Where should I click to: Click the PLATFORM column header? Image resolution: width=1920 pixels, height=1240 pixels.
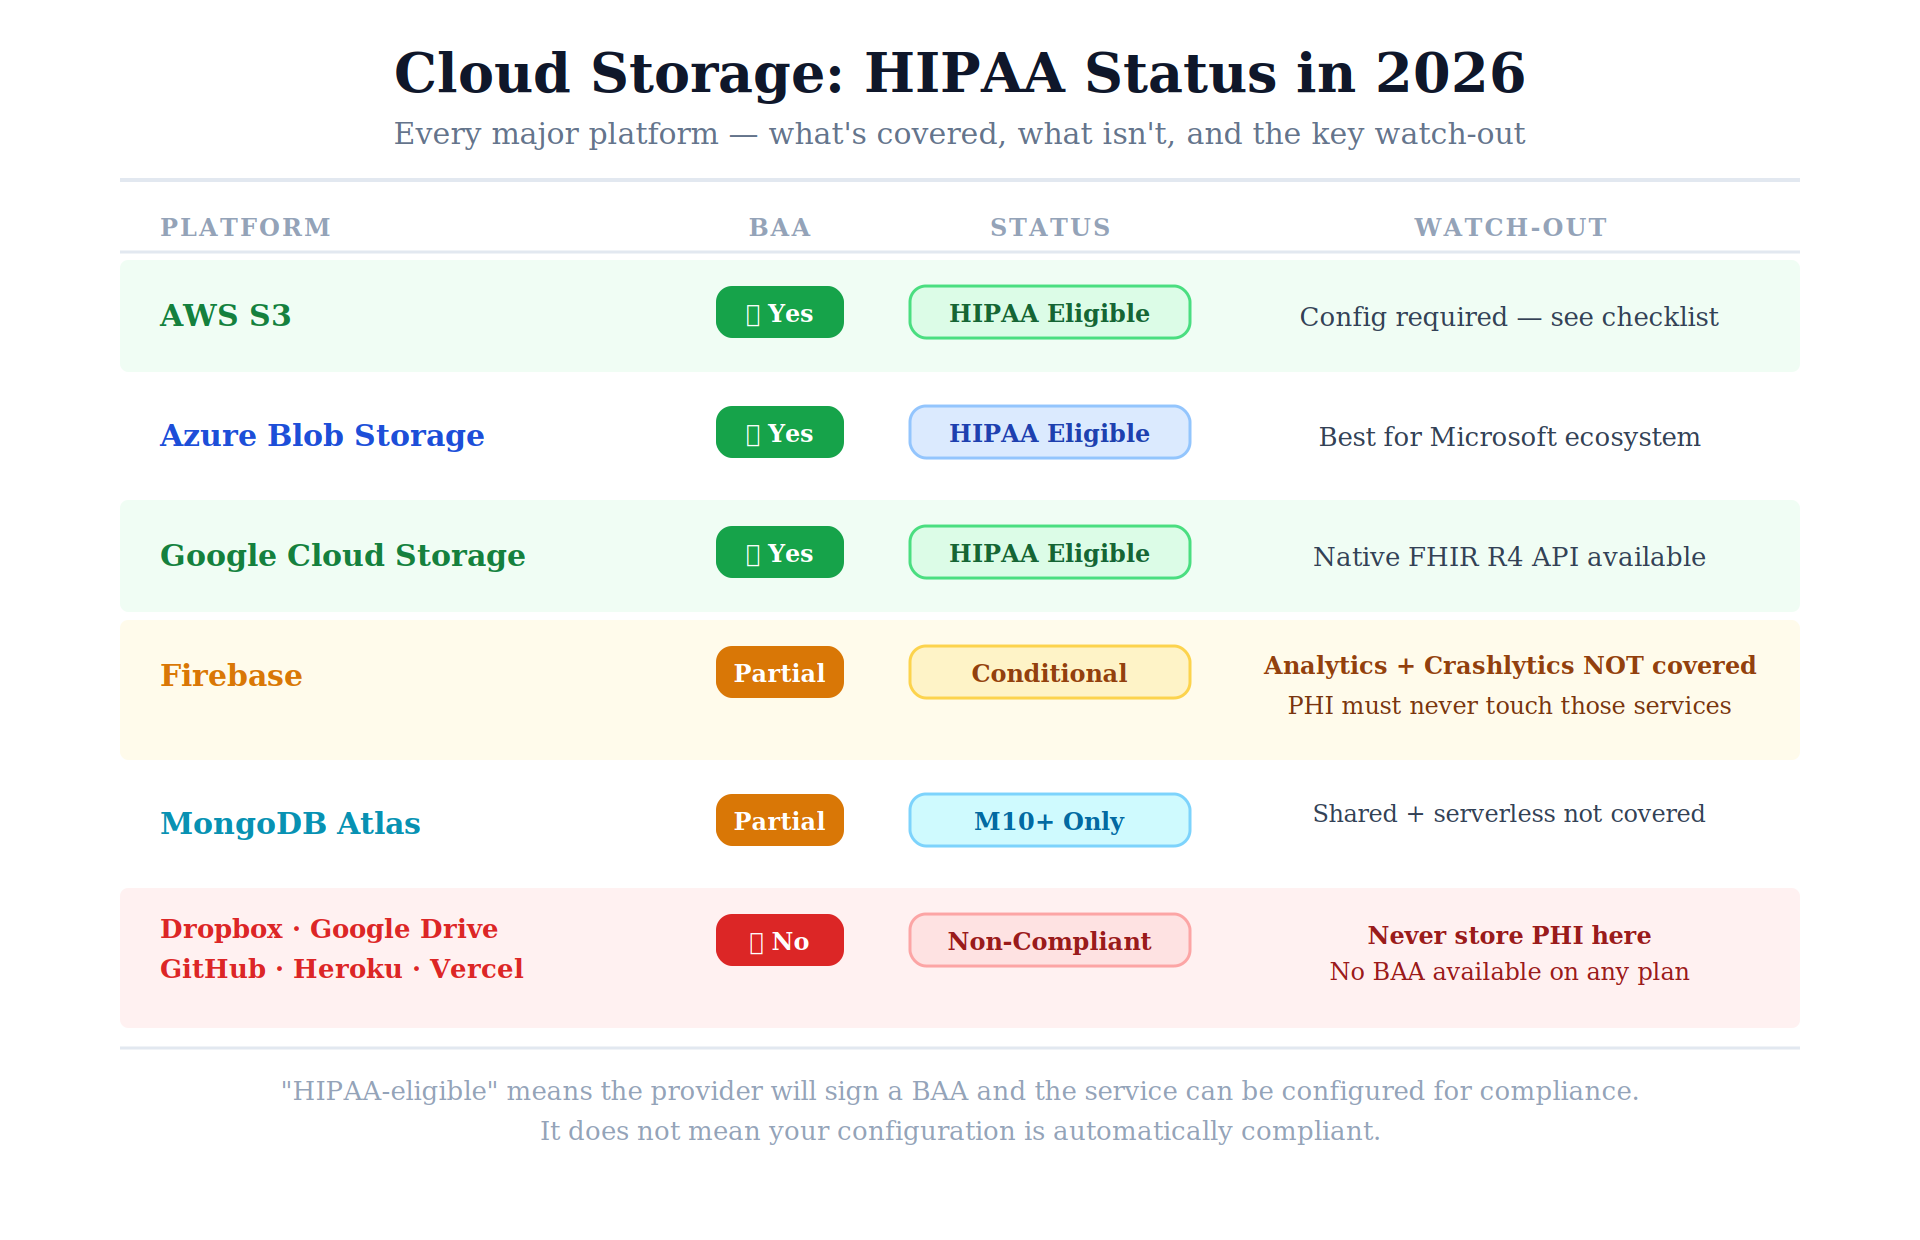(246, 228)
